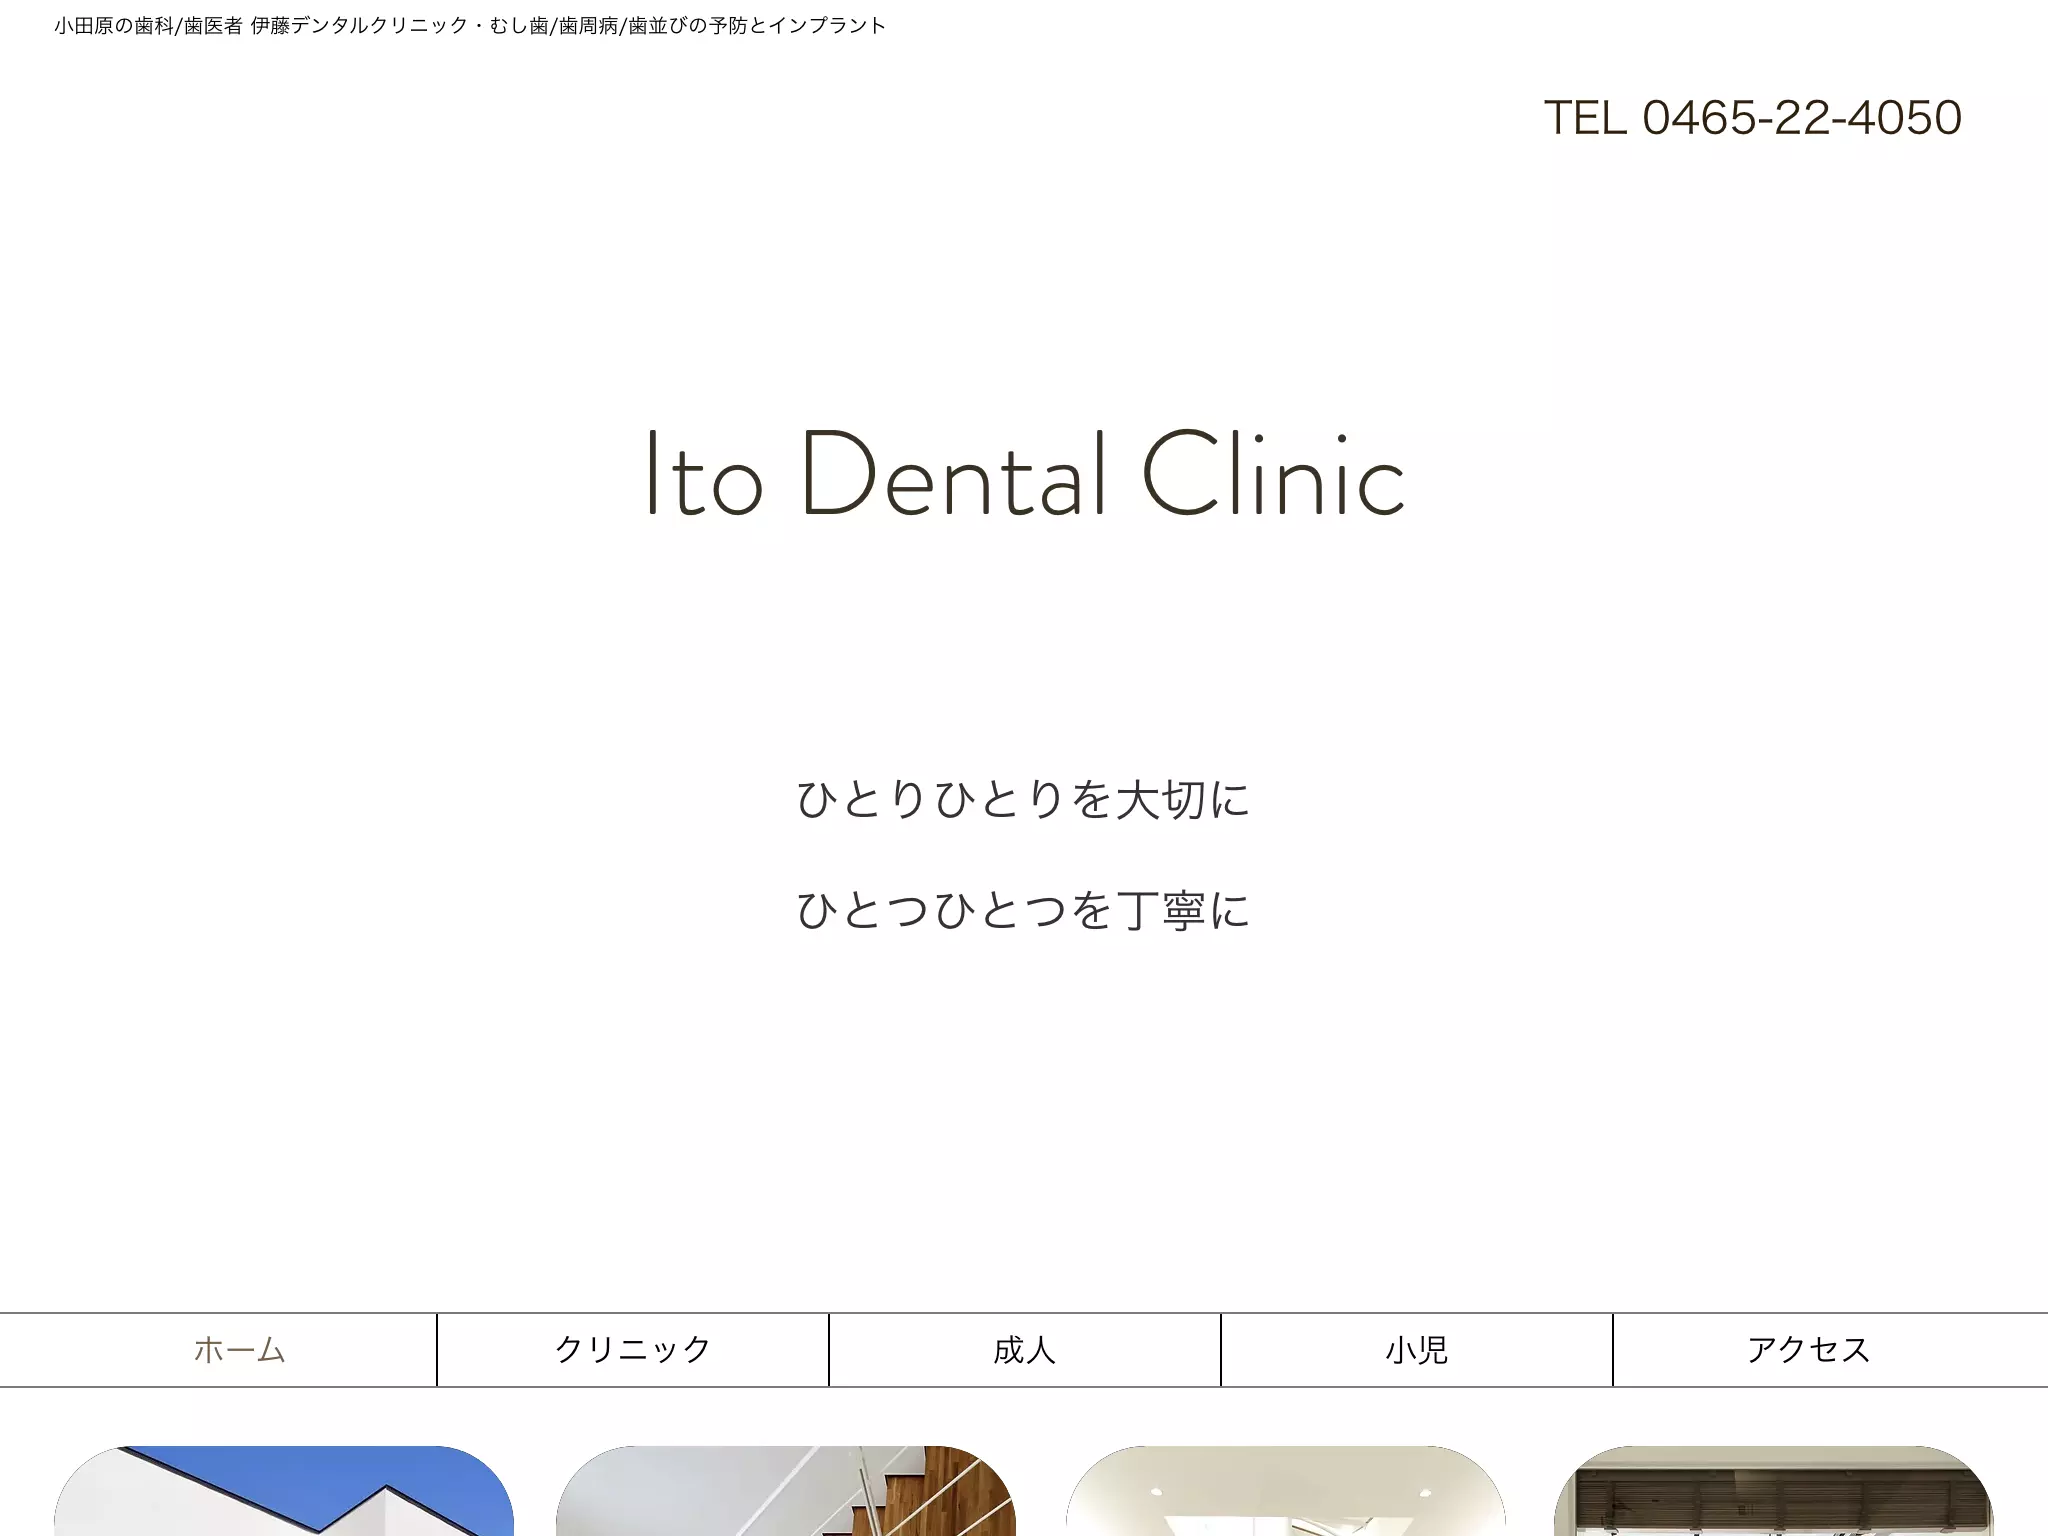Click the TEL 0465-22-4050 phone number
Screen dimensions: 2048x1536
[x=1753, y=118]
